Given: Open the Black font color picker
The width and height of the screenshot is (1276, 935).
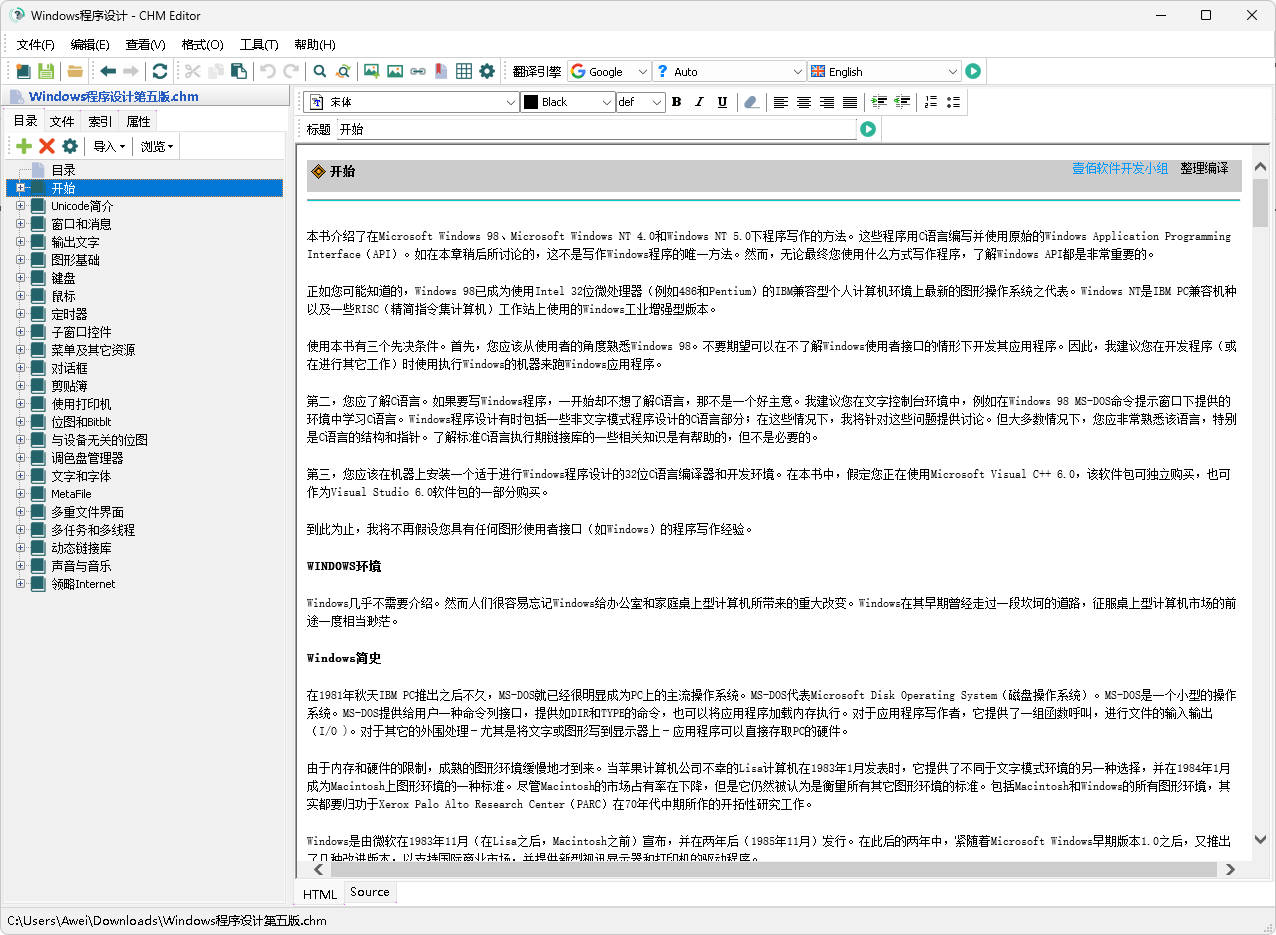Looking at the screenshot, I should point(568,102).
